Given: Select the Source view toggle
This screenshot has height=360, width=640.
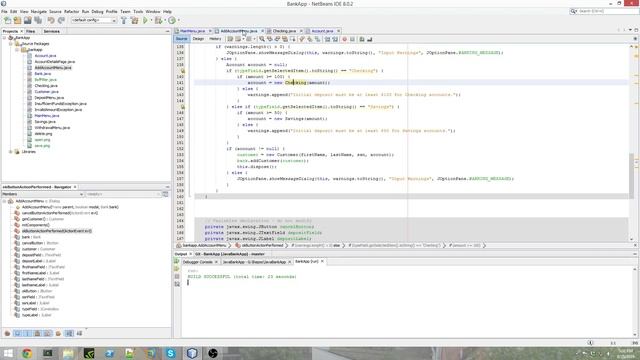Looking at the screenshot, I should [182, 39].
